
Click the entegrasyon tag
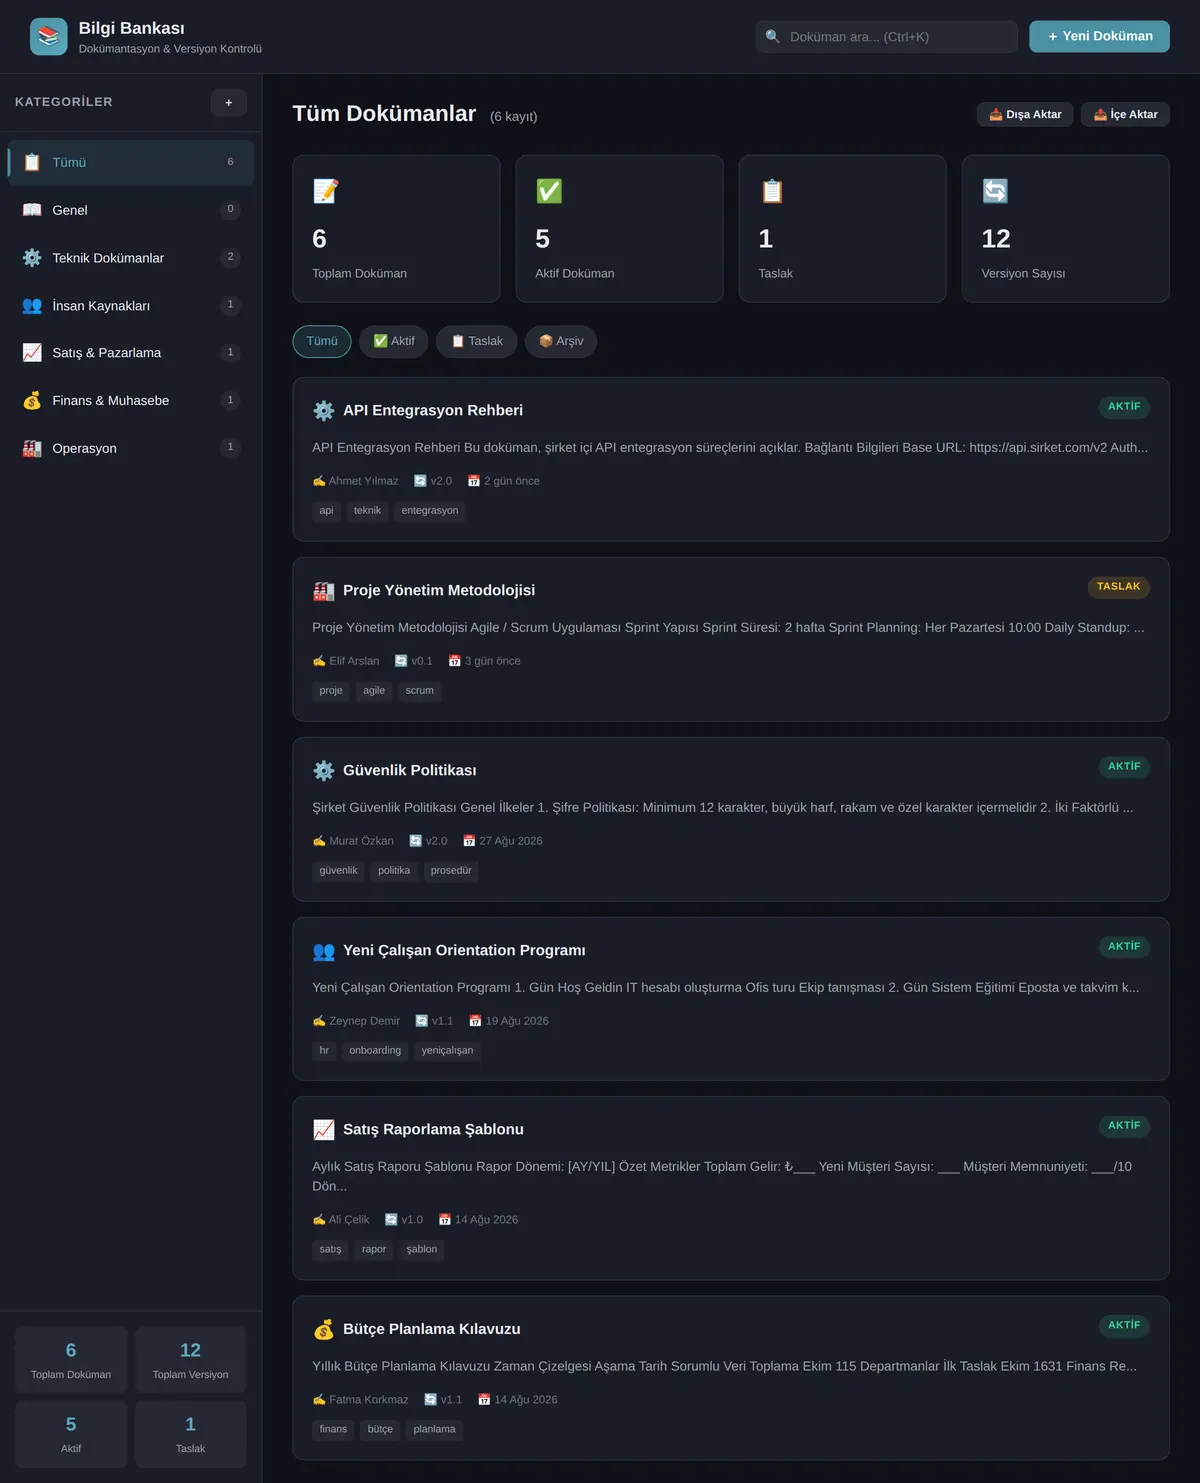(430, 511)
